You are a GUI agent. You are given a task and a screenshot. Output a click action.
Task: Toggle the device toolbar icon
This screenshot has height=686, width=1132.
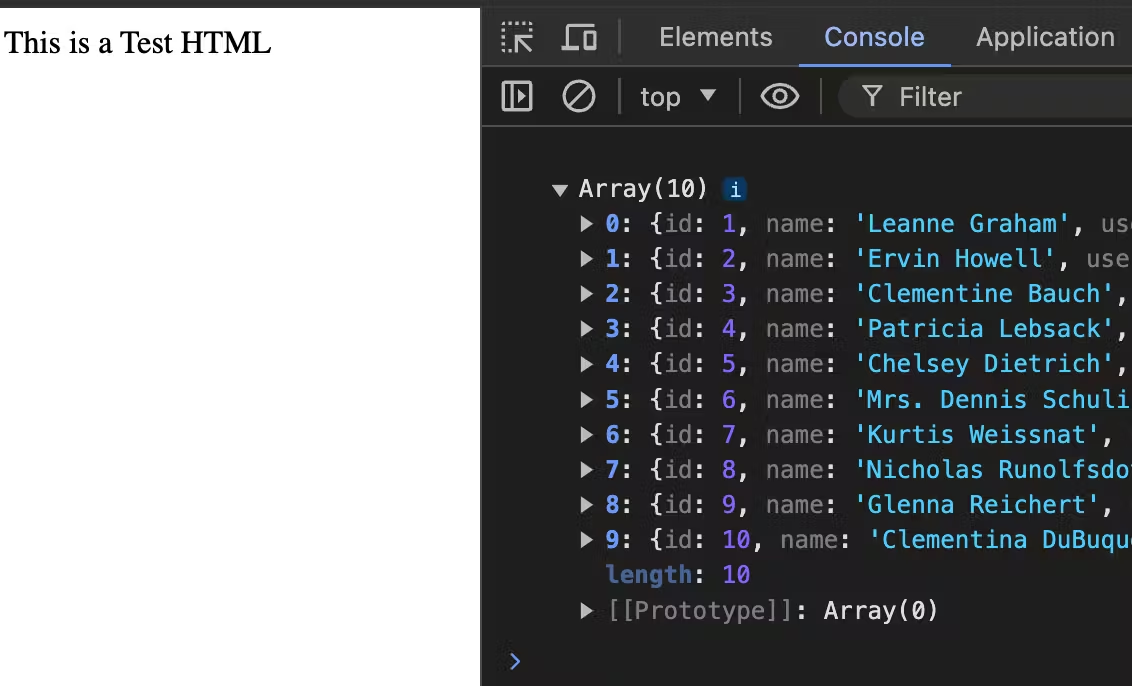pyautogui.click(x=579, y=38)
